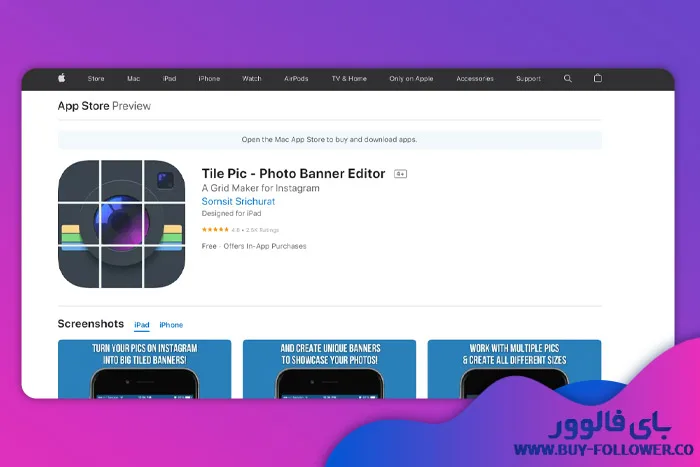This screenshot has height=467, width=700.
Task: Click the 'Free · Offers In-App Purchases' text
Action: point(254,246)
